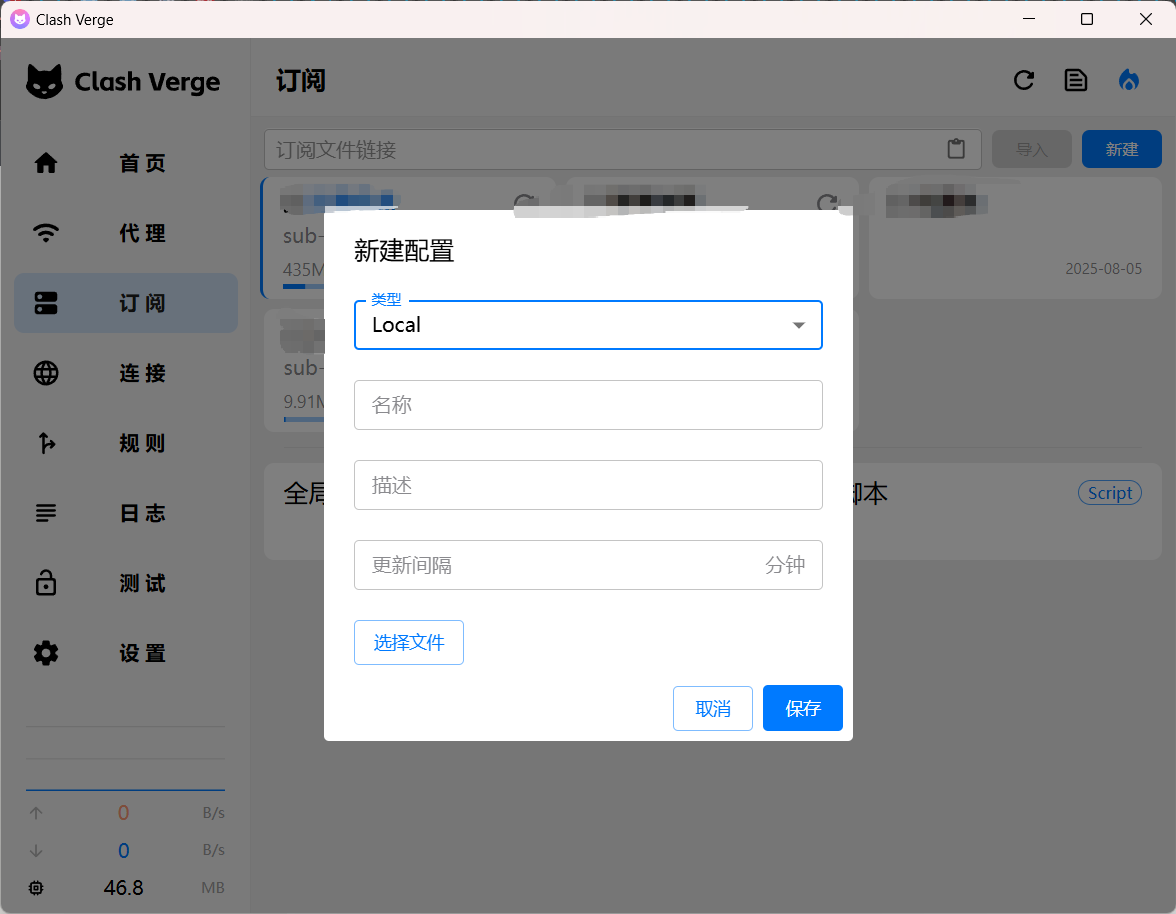Image resolution: width=1176 pixels, height=914 pixels.
Task: Click the Clash Verge cat logo
Action: click(x=43, y=82)
